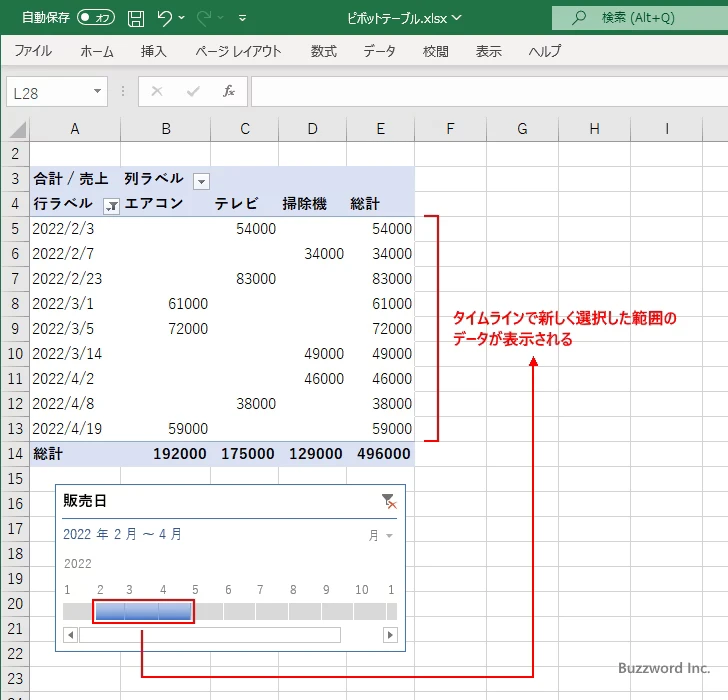Click the 合計 / 売上 cell
The image size is (728, 700).
(x=75, y=179)
